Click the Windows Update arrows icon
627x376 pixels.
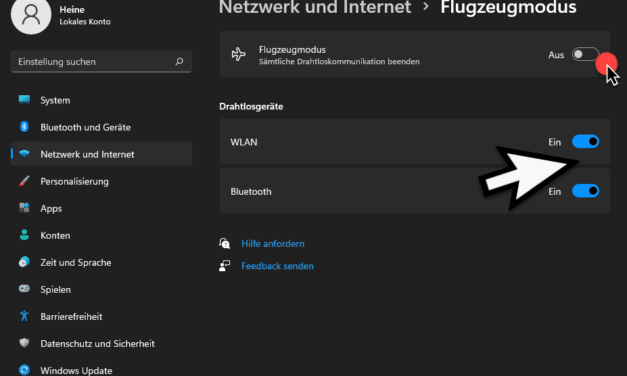24,370
